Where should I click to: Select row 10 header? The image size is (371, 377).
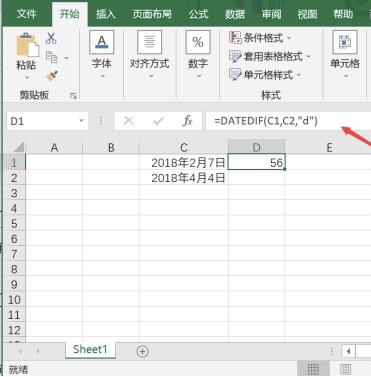14,300
